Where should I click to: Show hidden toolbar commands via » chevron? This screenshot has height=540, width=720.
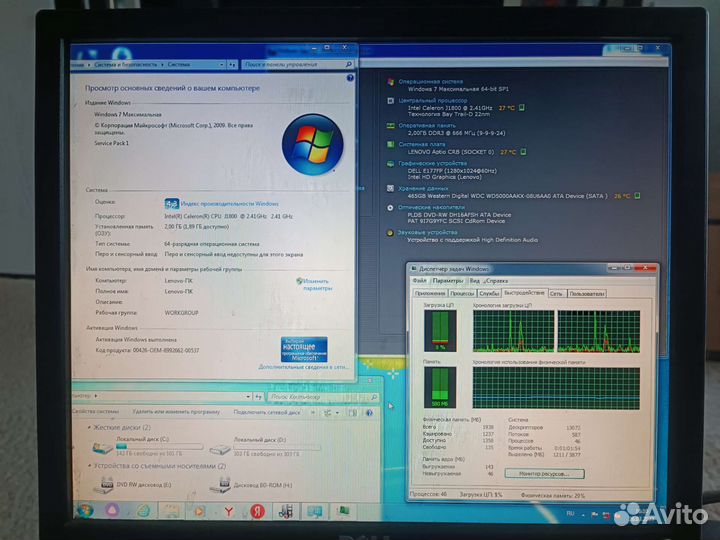tap(313, 413)
